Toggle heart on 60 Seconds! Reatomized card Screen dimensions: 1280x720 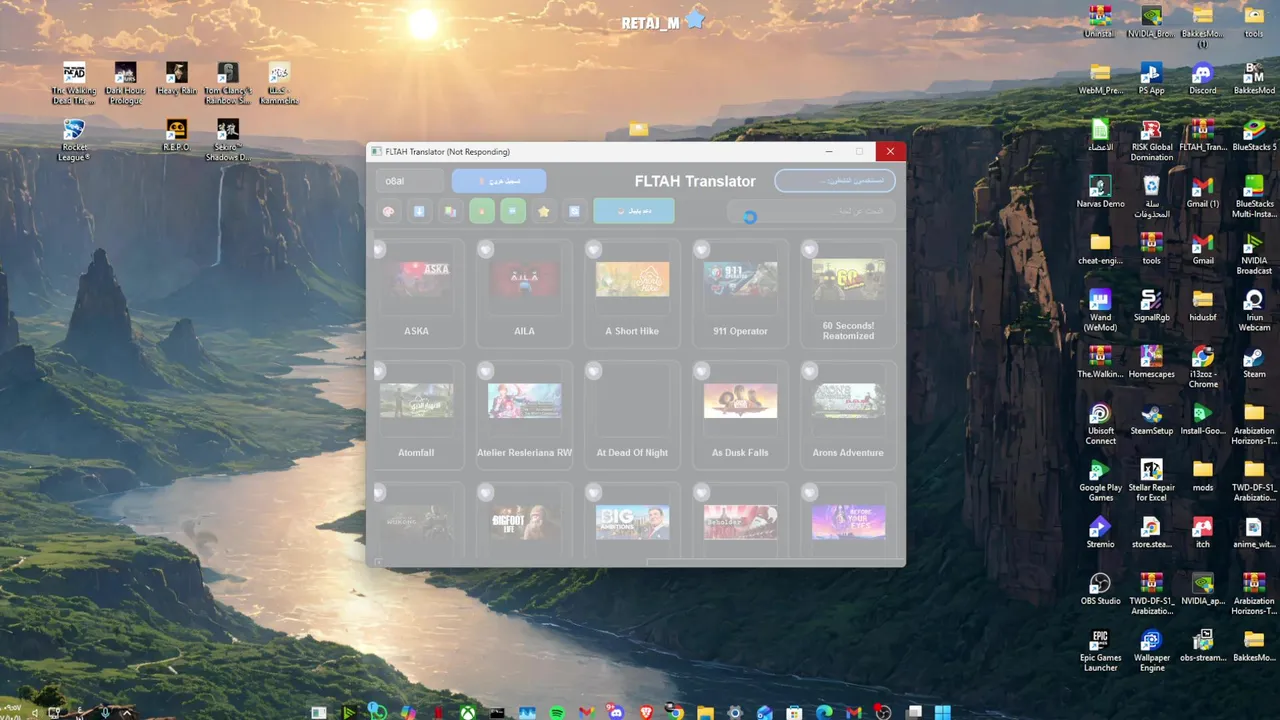click(810, 249)
